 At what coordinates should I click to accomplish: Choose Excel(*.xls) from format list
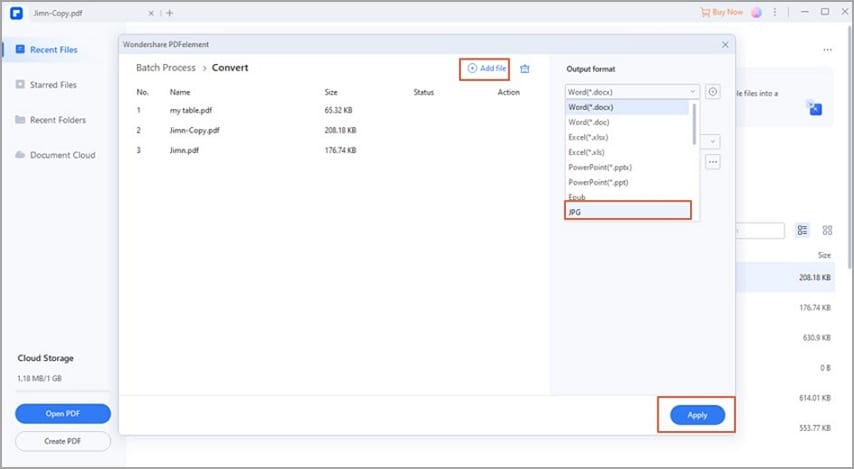pos(627,152)
